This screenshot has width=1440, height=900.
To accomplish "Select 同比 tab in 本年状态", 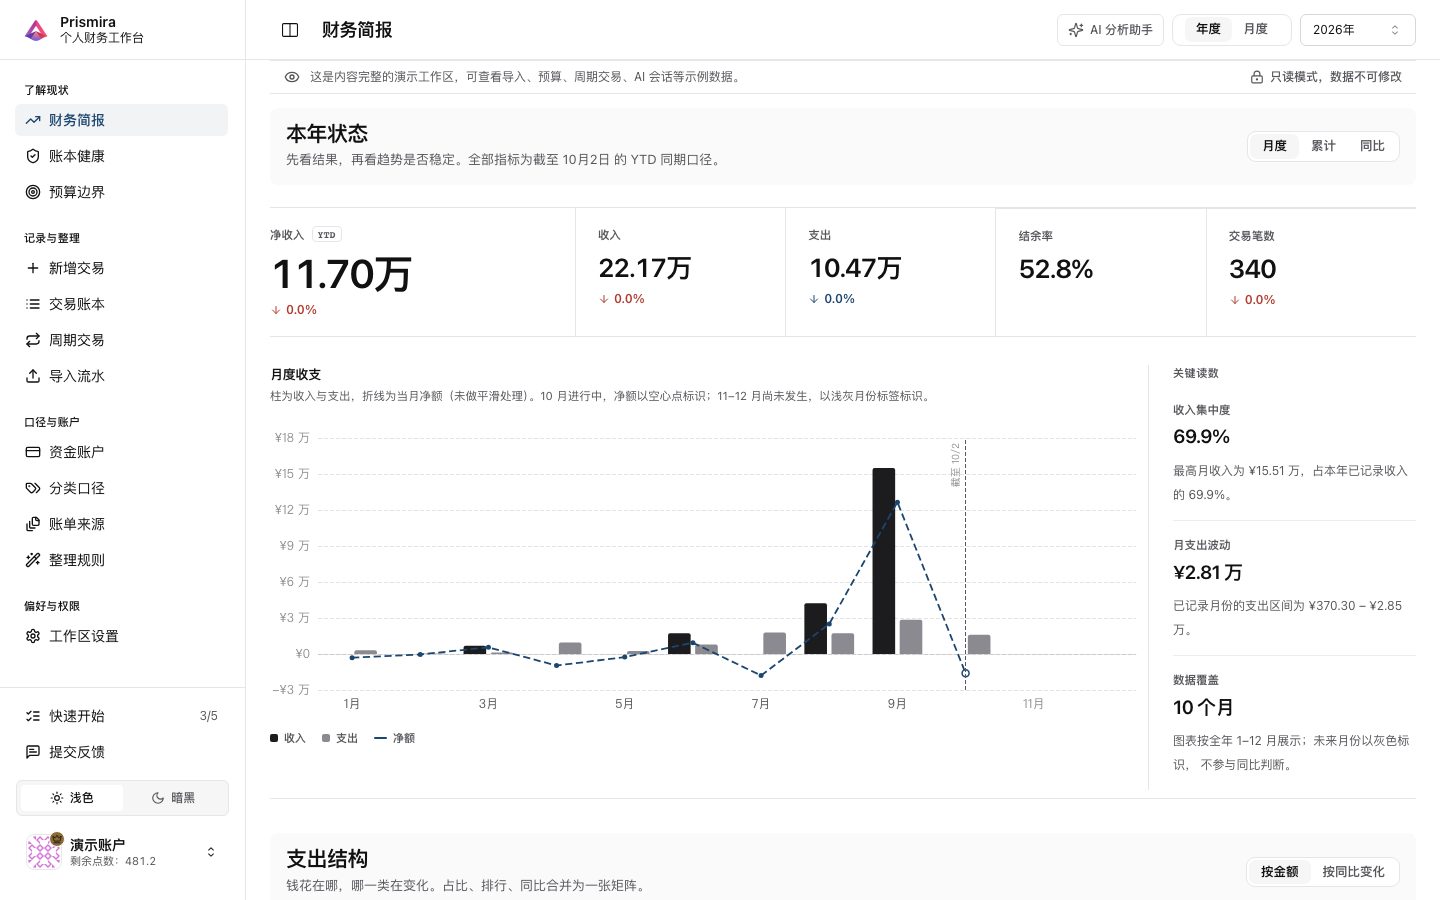I will [x=1372, y=146].
